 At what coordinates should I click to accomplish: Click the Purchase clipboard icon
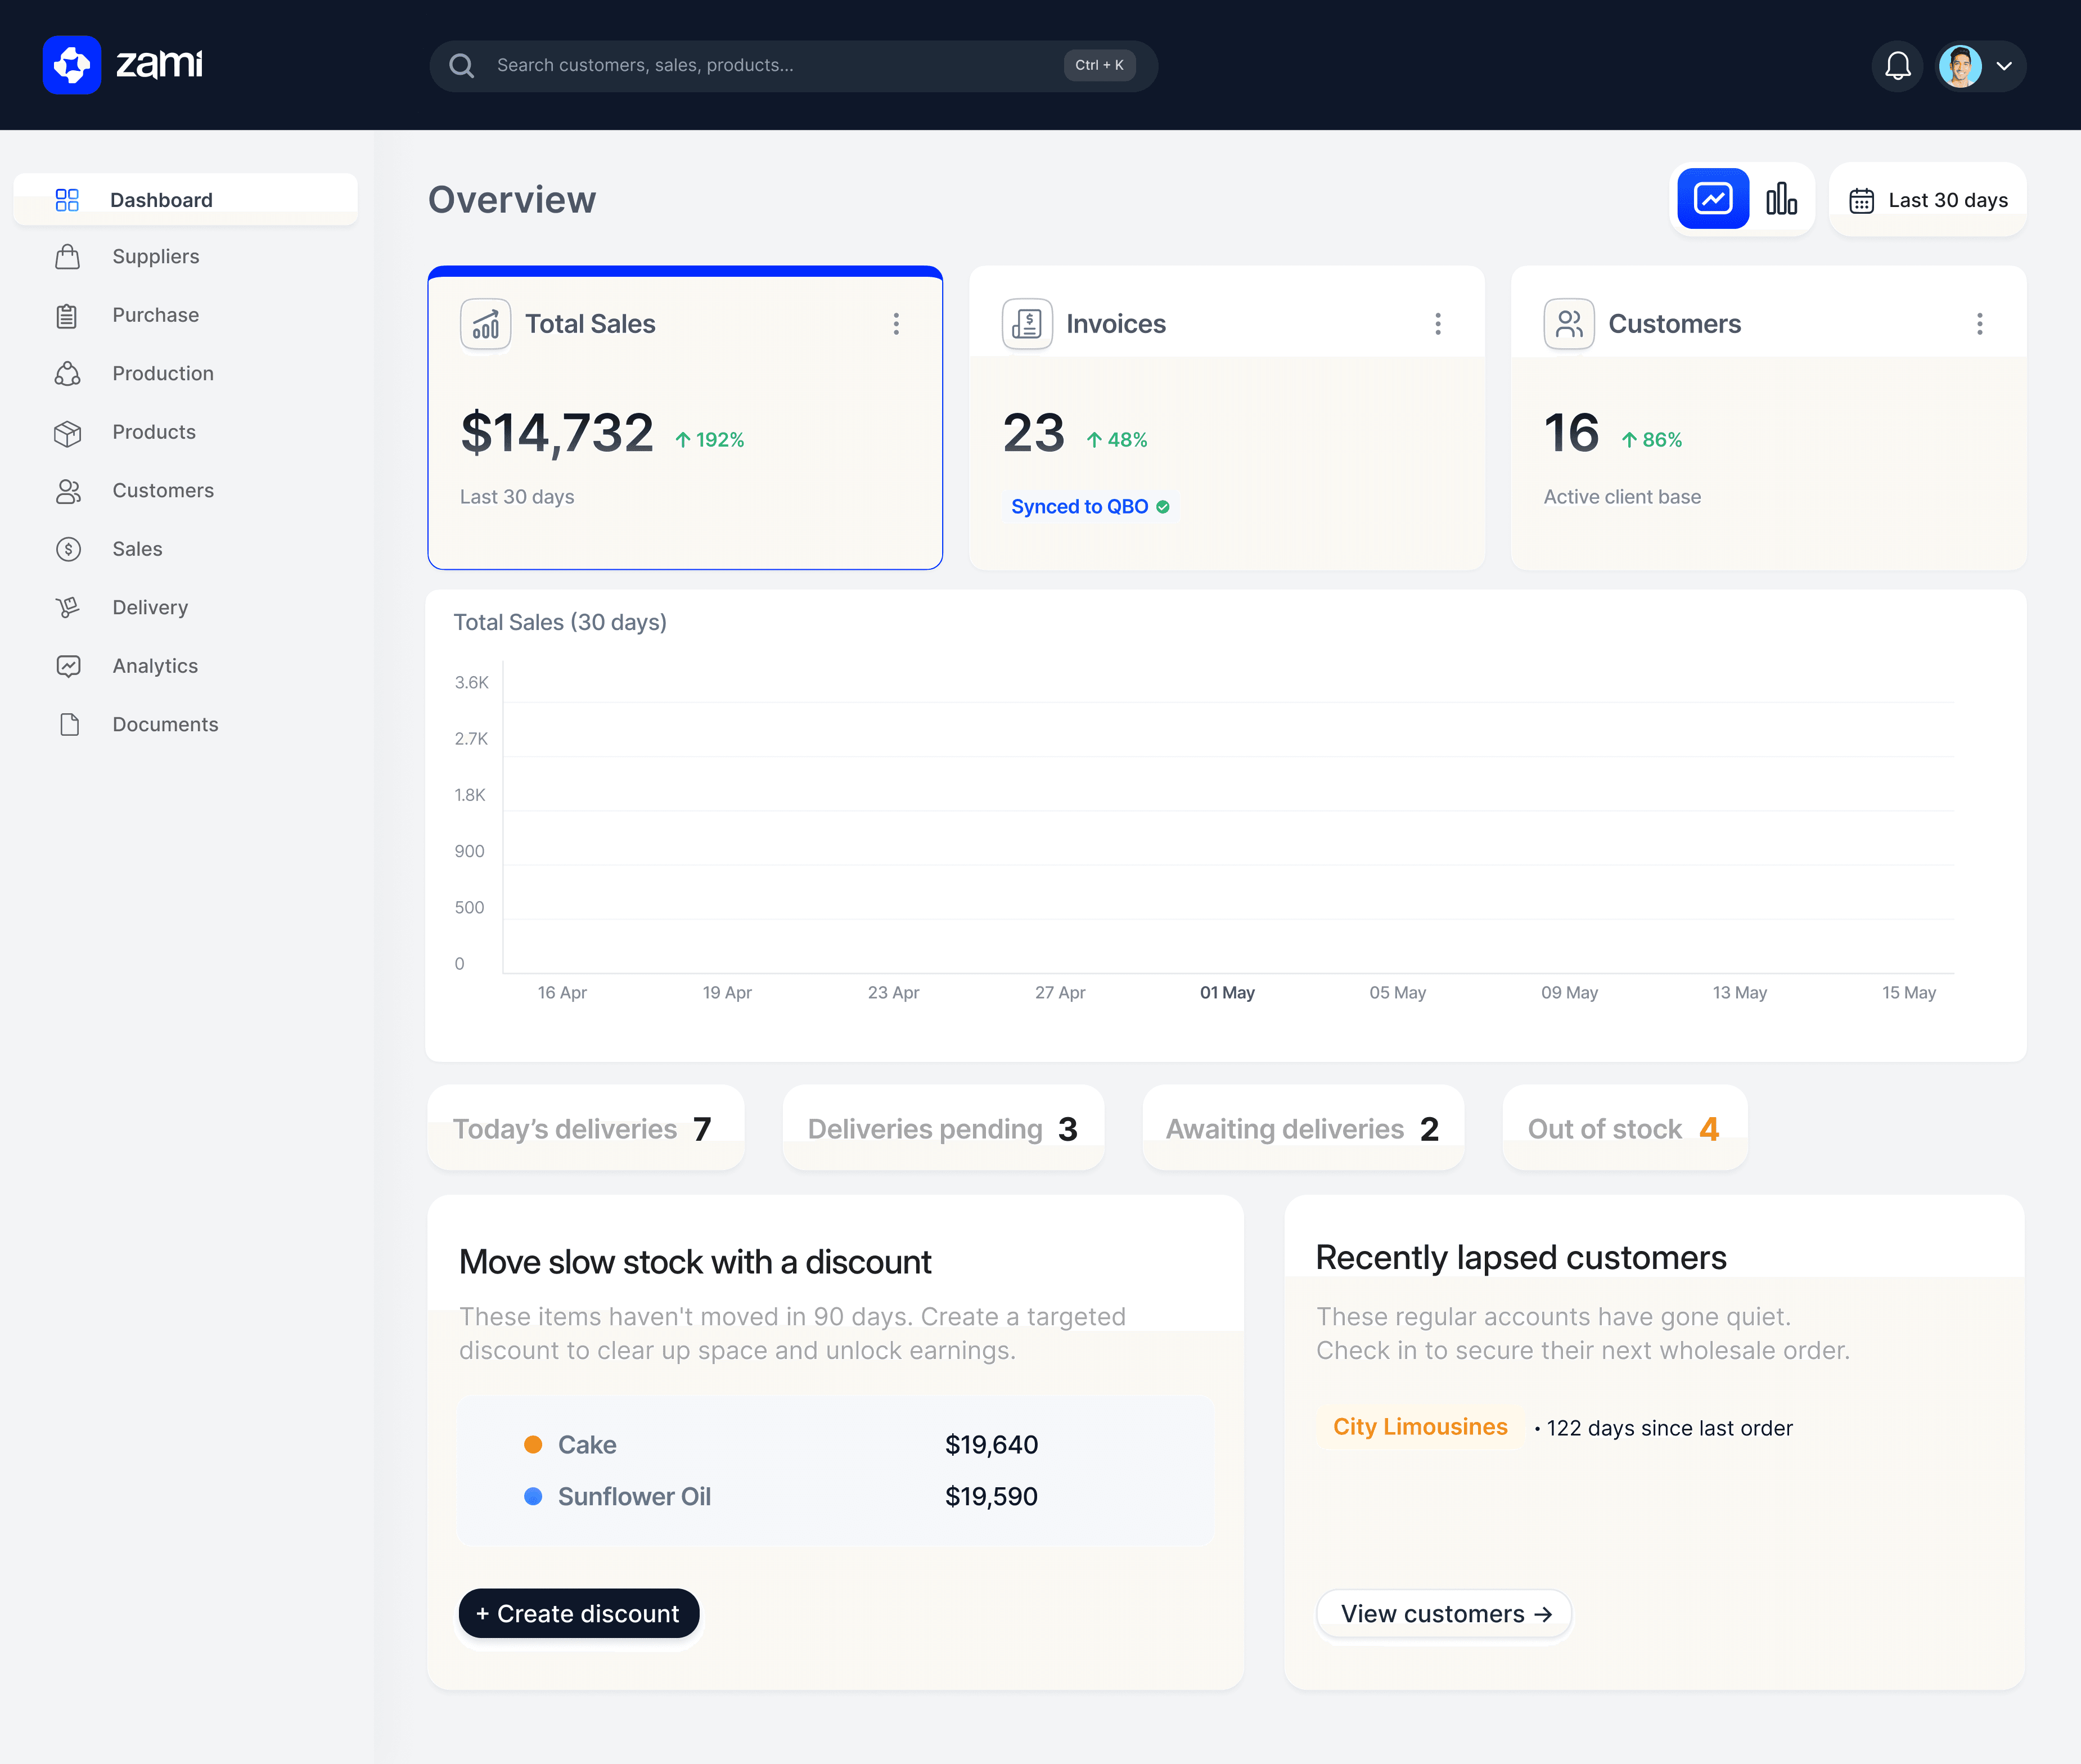tap(67, 316)
